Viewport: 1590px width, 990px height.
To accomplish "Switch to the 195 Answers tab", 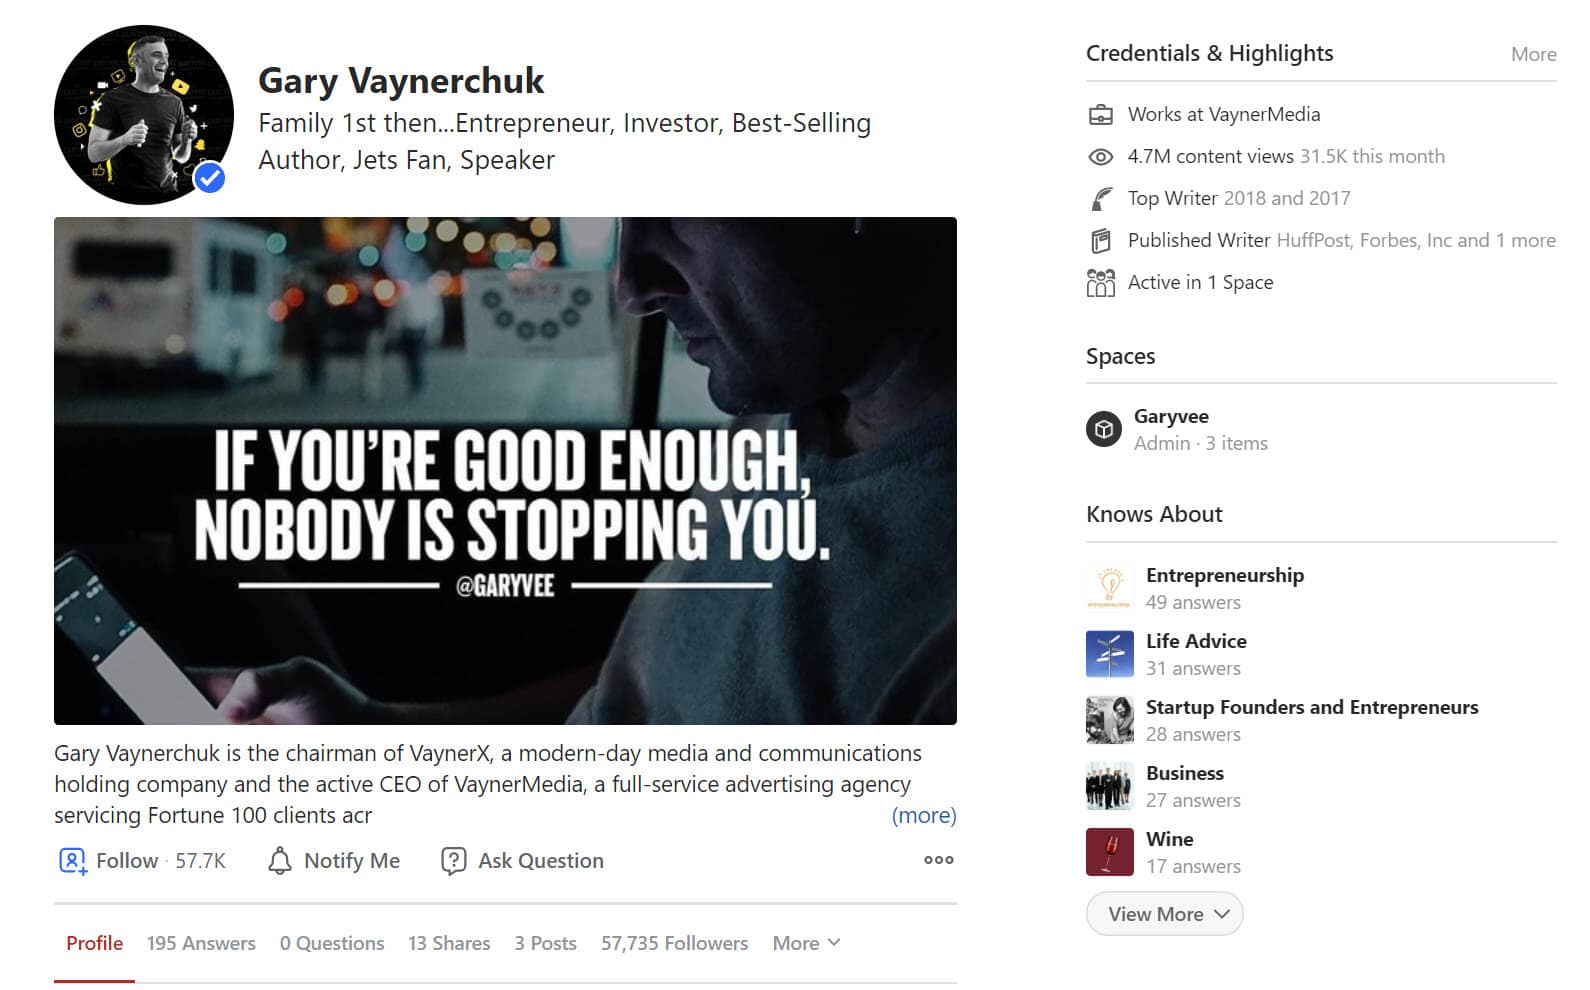I will pos(201,943).
